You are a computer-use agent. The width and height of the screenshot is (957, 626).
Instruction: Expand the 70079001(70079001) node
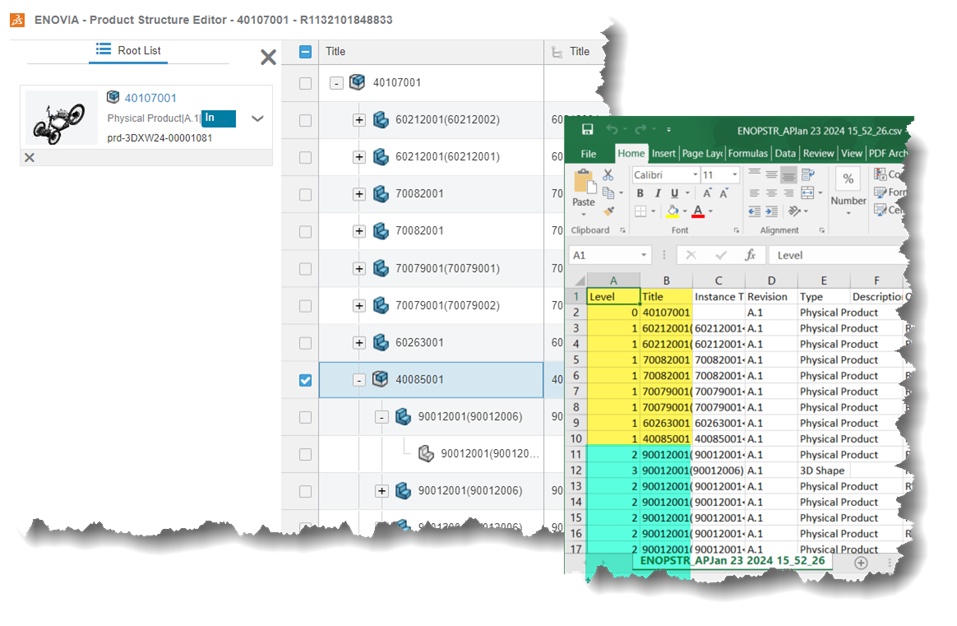point(359,268)
